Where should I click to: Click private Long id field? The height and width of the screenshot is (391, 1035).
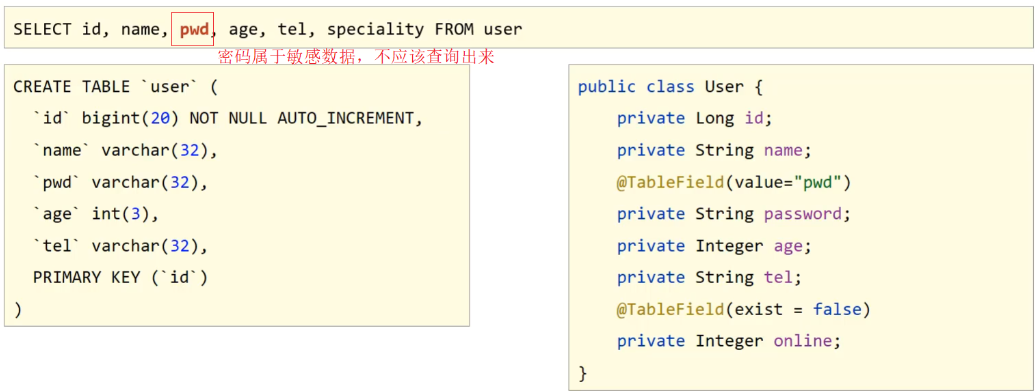tap(694, 119)
